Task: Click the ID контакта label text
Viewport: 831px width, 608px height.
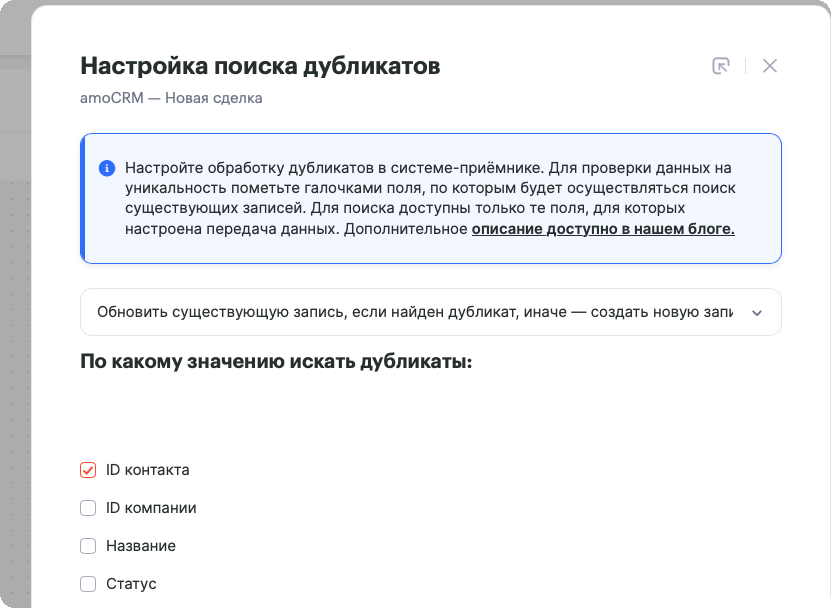Action: pyautogui.click(x=148, y=470)
